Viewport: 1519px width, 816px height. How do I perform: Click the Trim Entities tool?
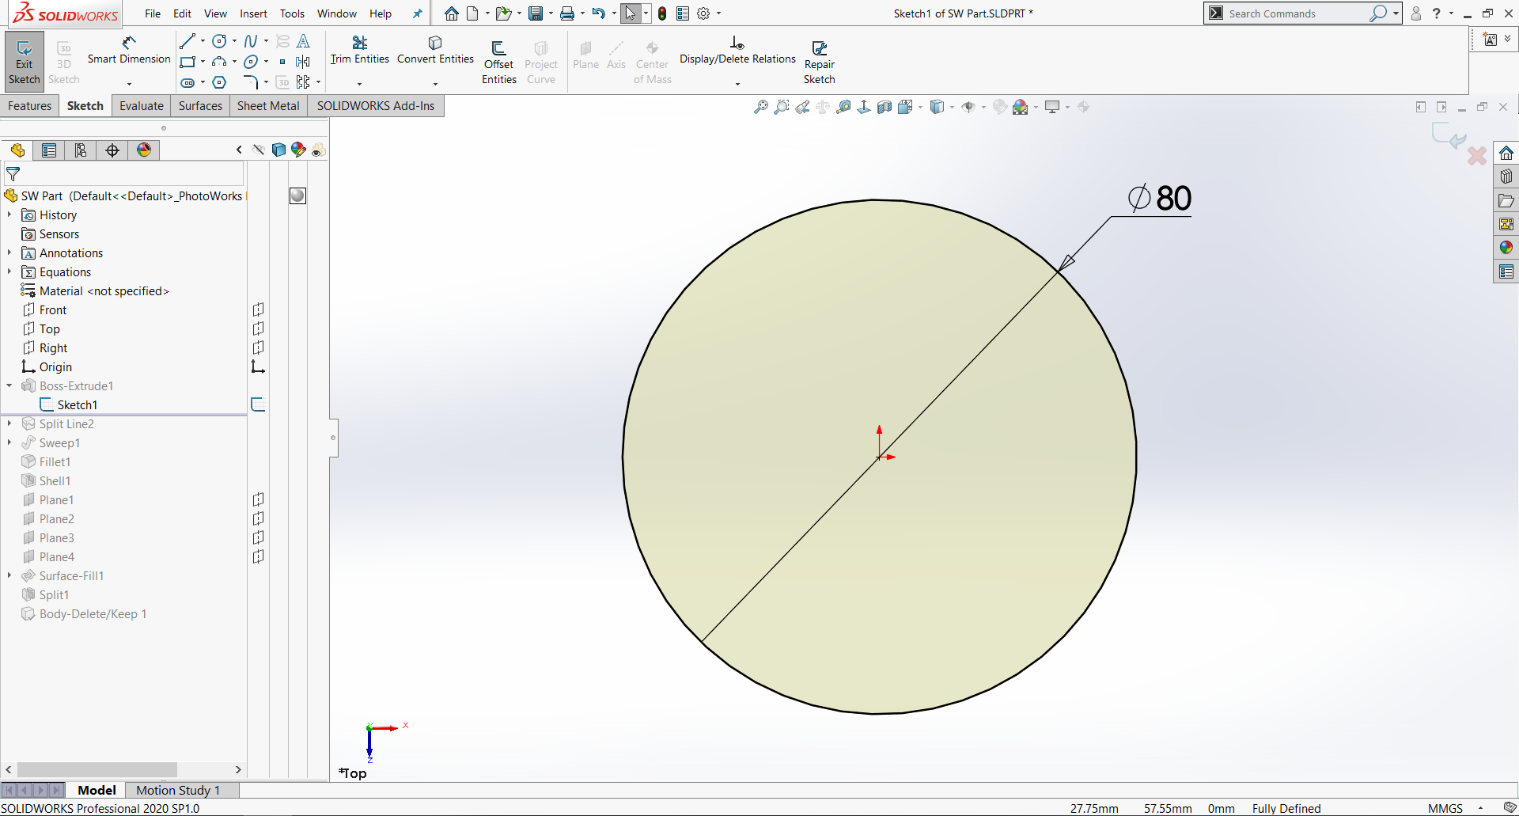pyautogui.click(x=358, y=58)
